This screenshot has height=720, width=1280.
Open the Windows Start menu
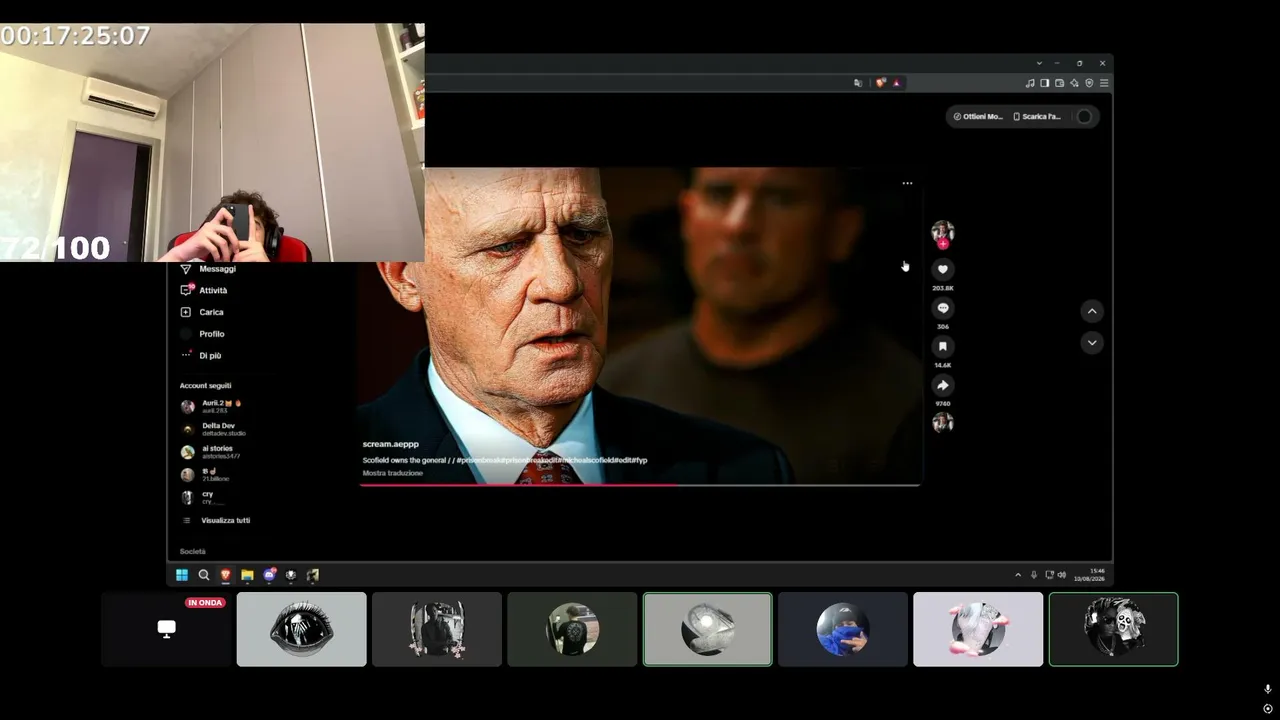click(x=182, y=575)
